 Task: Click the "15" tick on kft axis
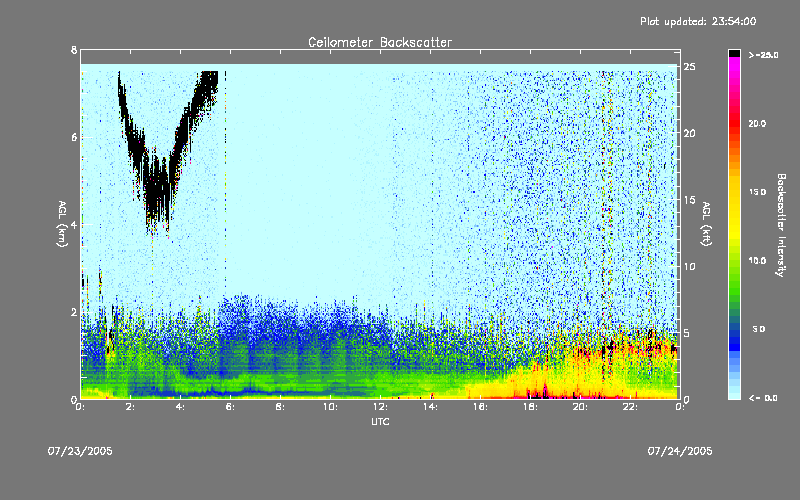[690, 200]
